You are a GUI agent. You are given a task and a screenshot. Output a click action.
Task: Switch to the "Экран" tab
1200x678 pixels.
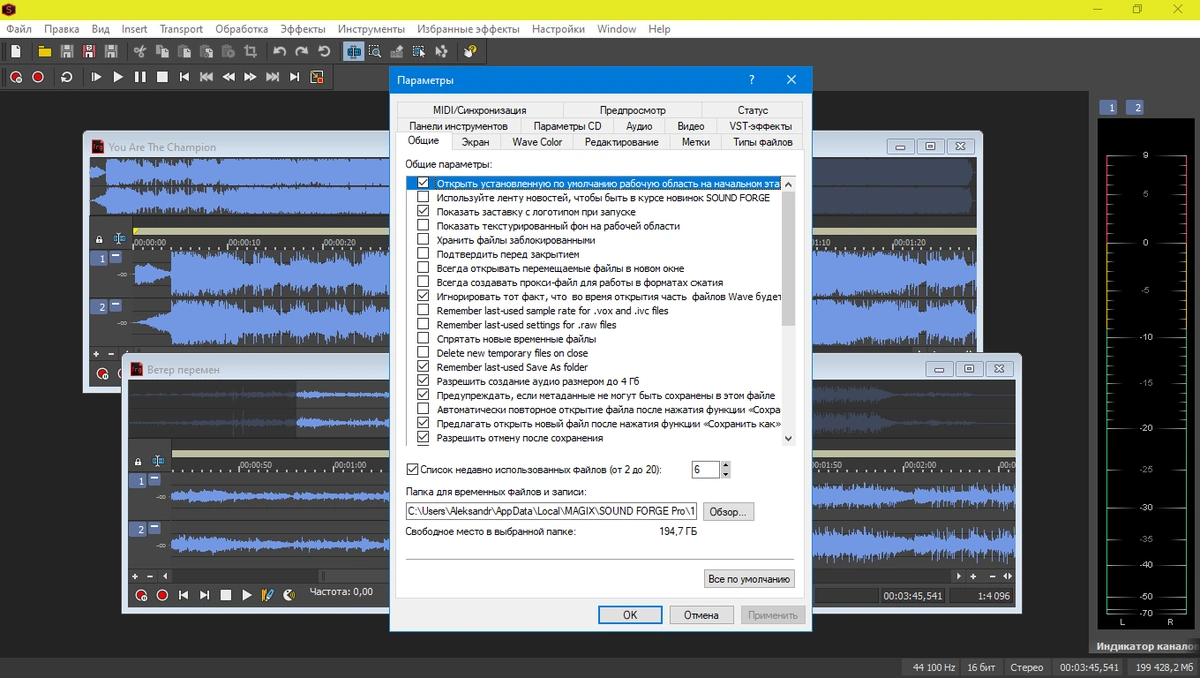pyautogui.click(x=476, y=142)
